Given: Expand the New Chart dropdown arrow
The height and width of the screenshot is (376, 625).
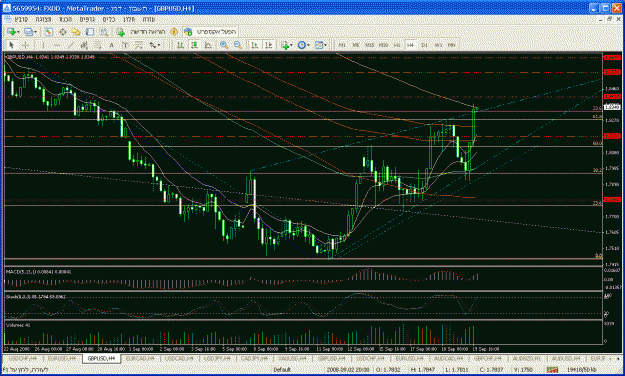Looking at the screenshot, I should [x=18, y=32].
